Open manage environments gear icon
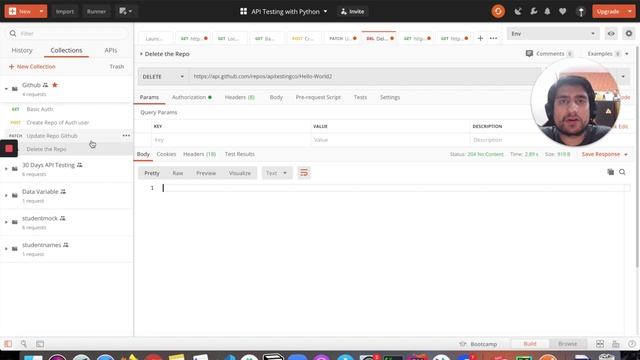The height and width of the screenshot is (360, 640). click(629, 33)
